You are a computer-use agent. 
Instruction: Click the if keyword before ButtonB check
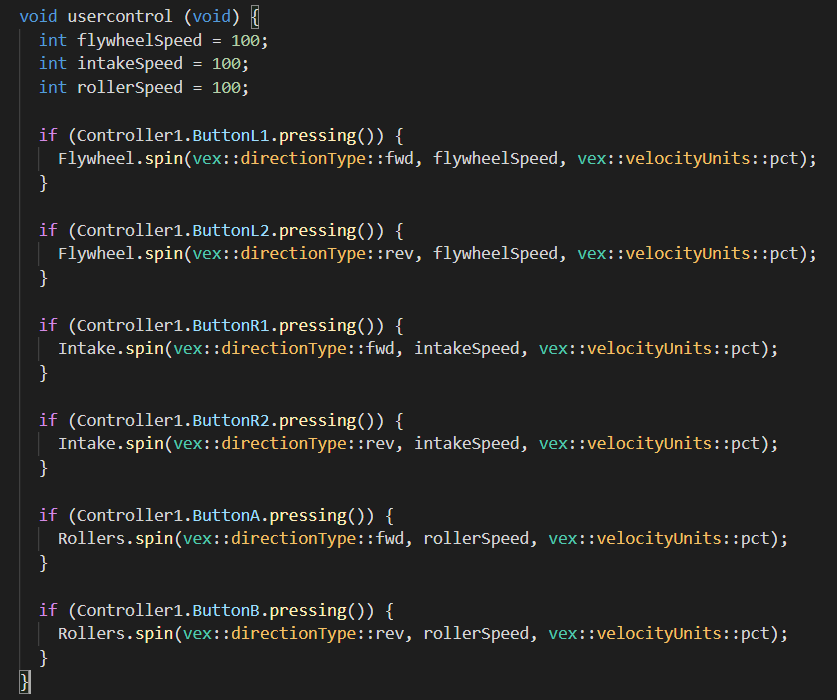[48, 611]
